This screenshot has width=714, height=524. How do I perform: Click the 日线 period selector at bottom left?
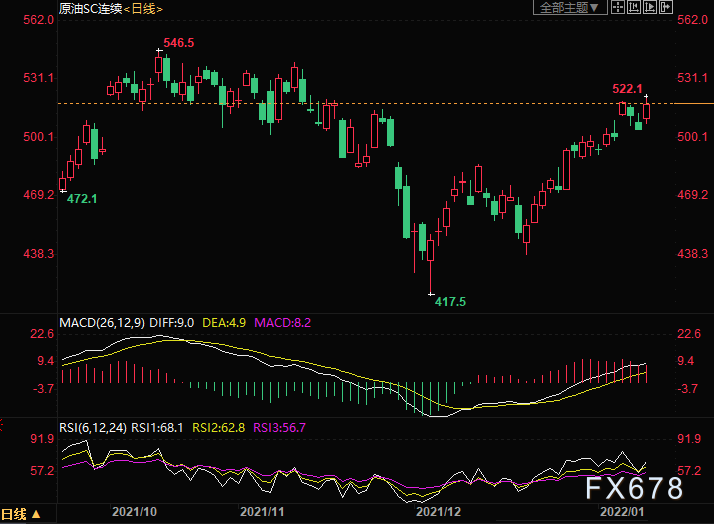point(20,514)
